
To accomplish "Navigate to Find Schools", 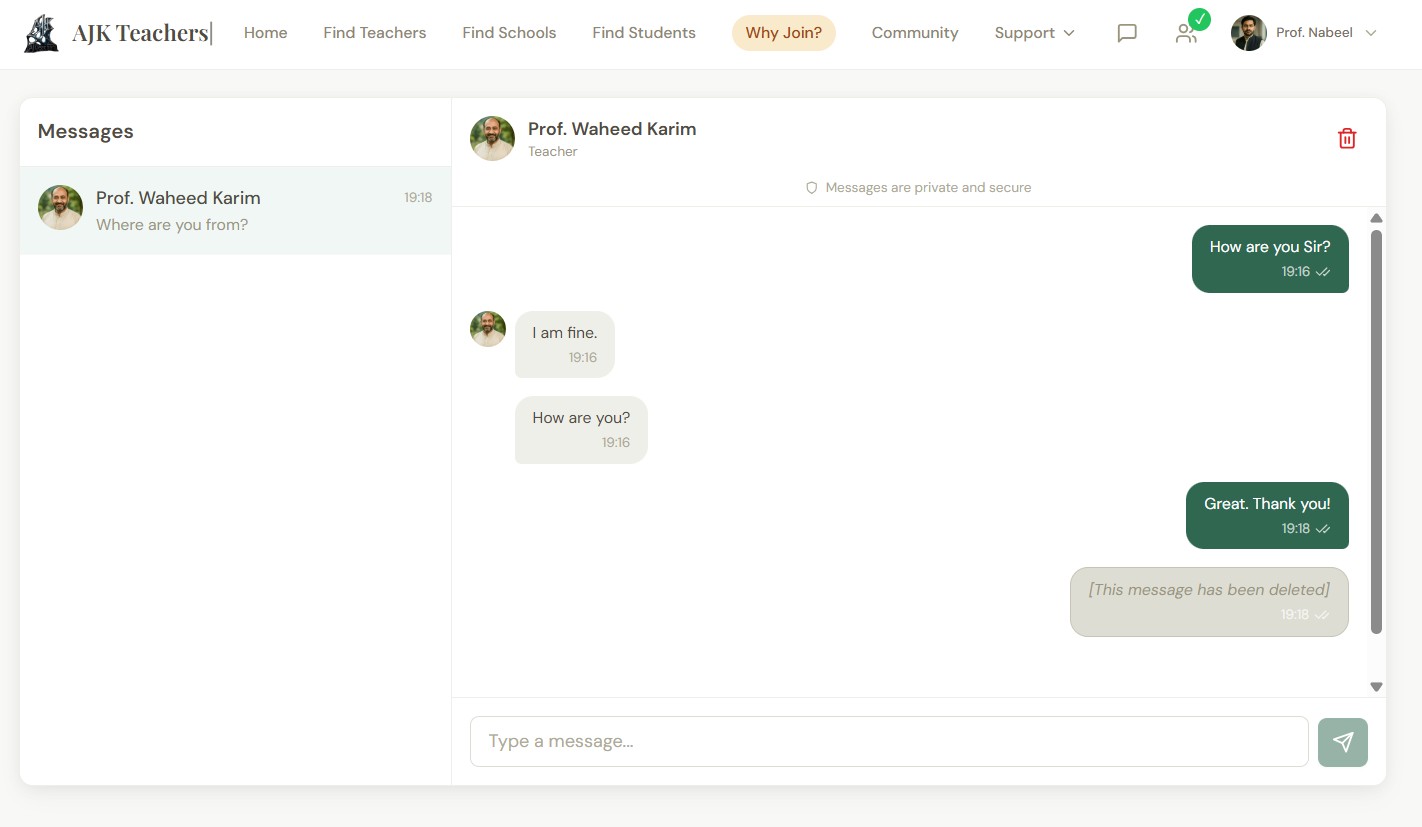I will [x=509, y=33].
